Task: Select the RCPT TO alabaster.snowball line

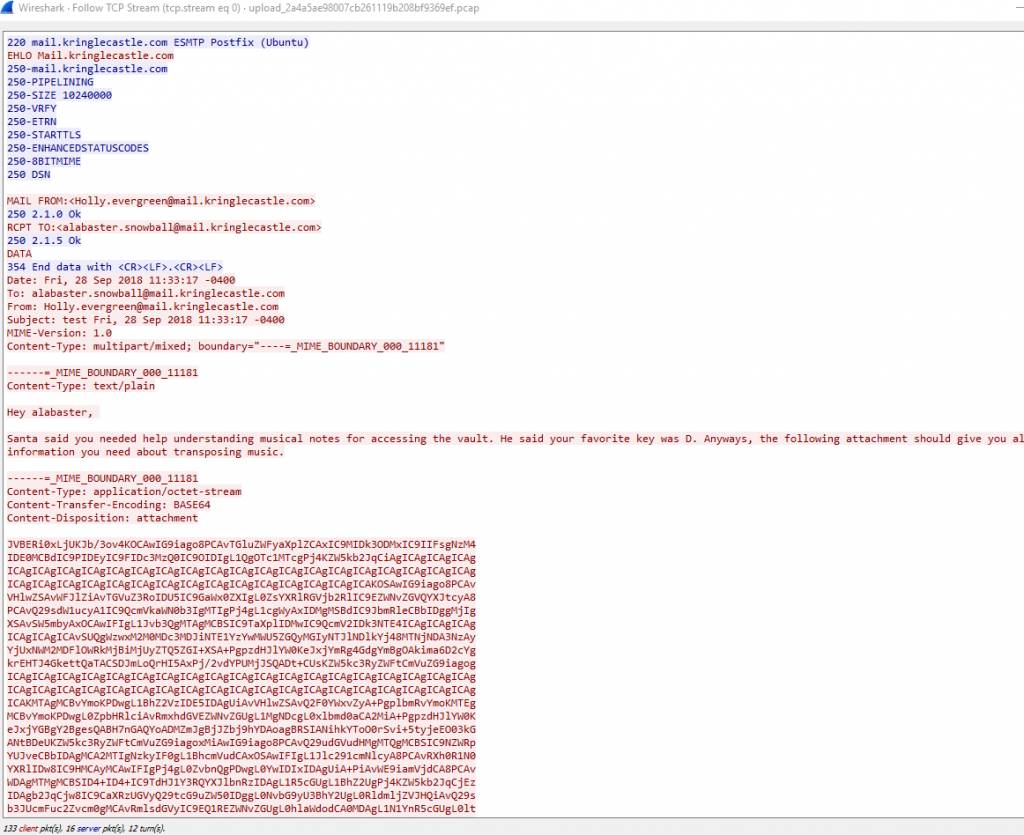Action: tap(163, 227)
